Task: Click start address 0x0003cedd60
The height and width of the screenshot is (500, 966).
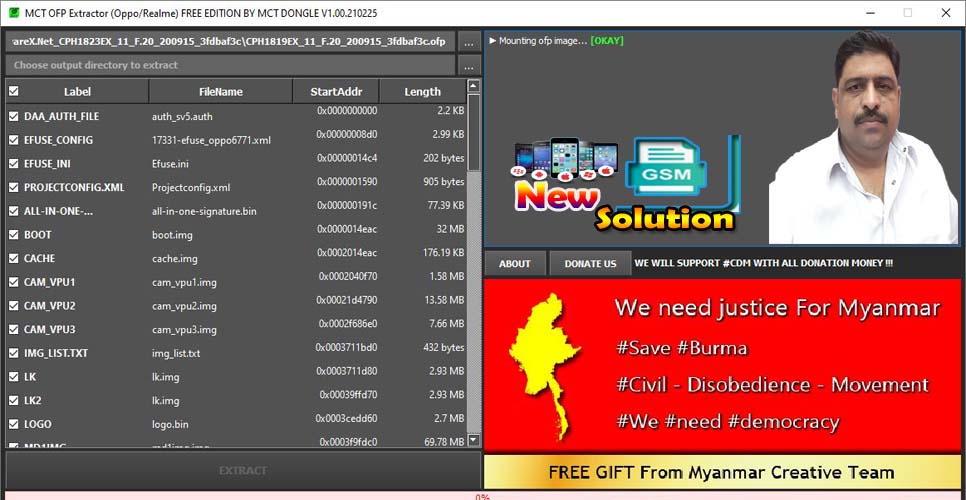Action: pyautogui.click(x=347, y=418)
